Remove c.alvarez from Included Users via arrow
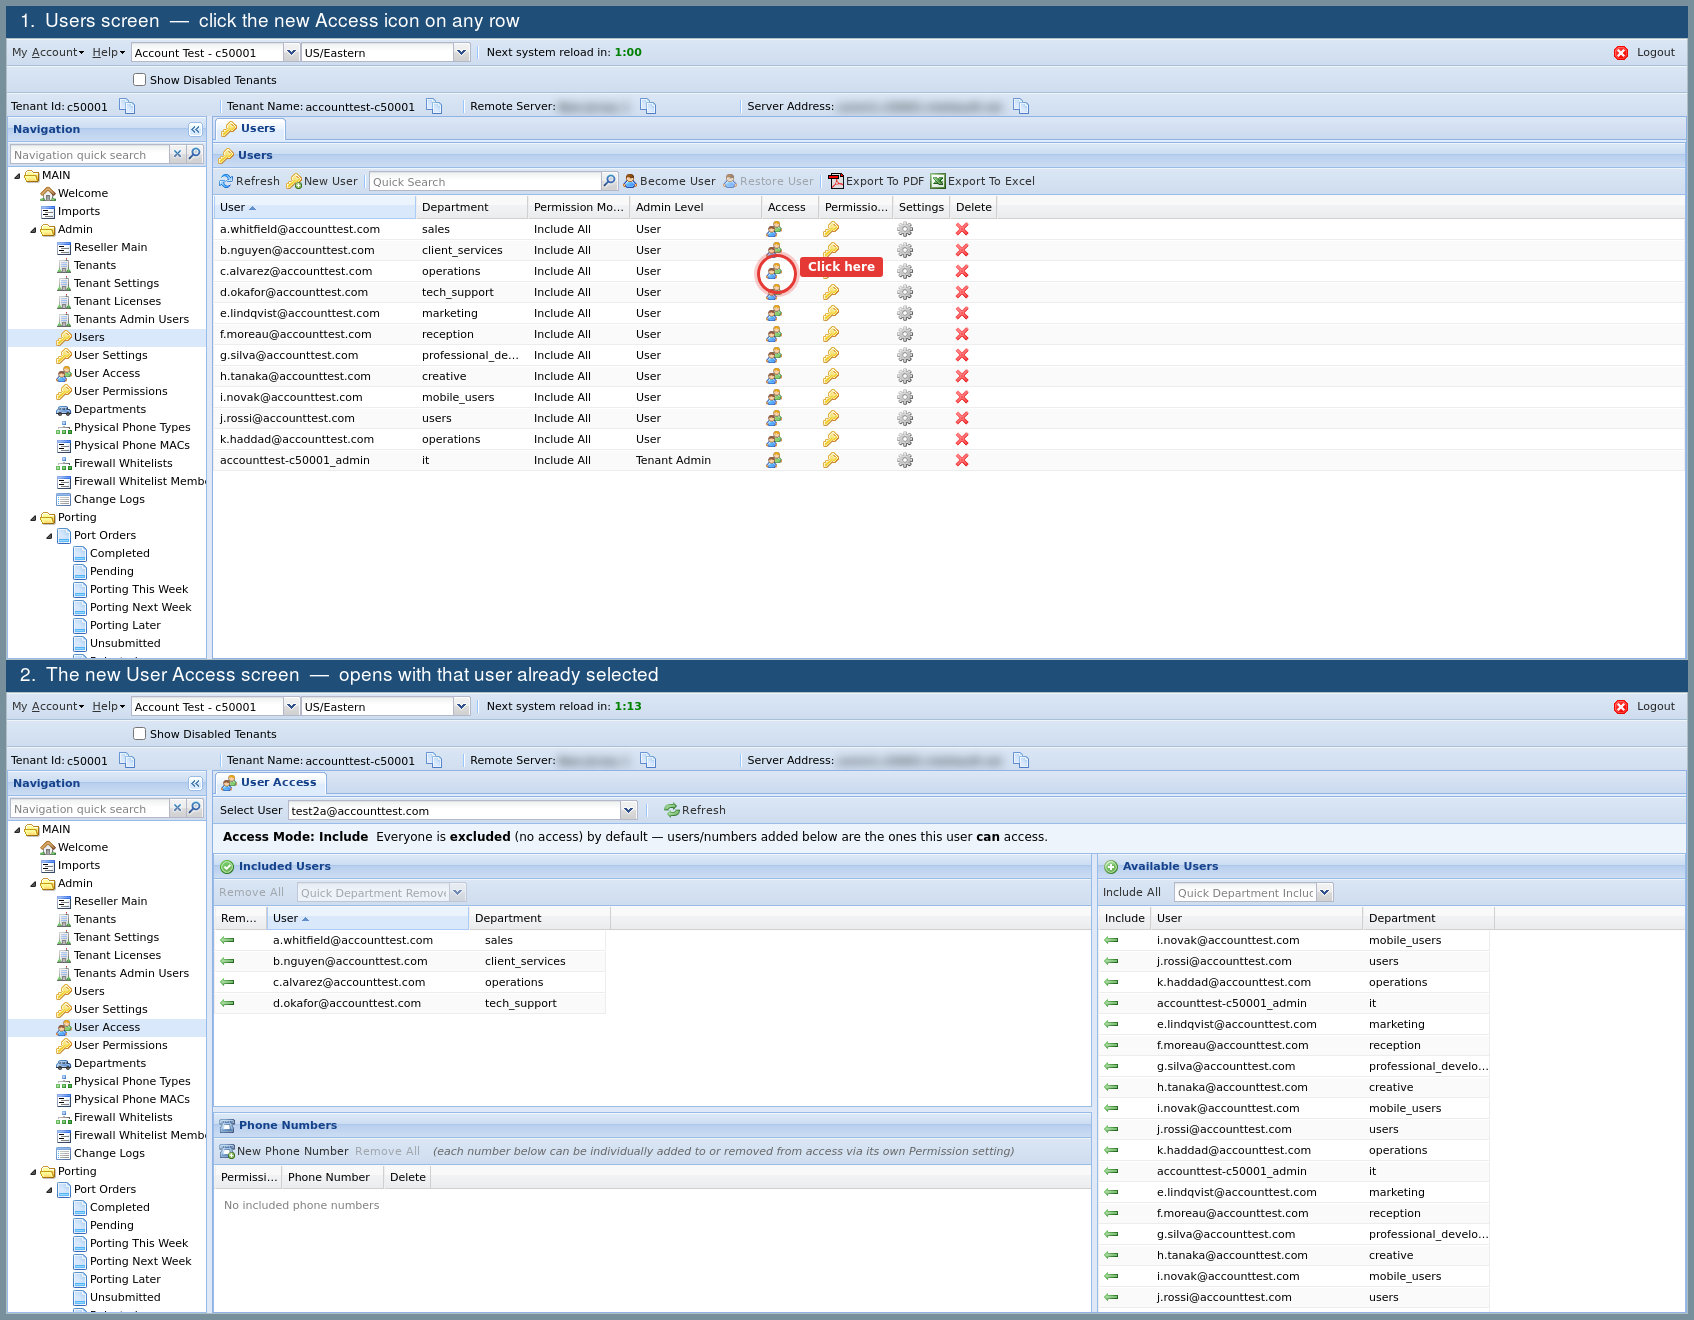 point(227,982)
